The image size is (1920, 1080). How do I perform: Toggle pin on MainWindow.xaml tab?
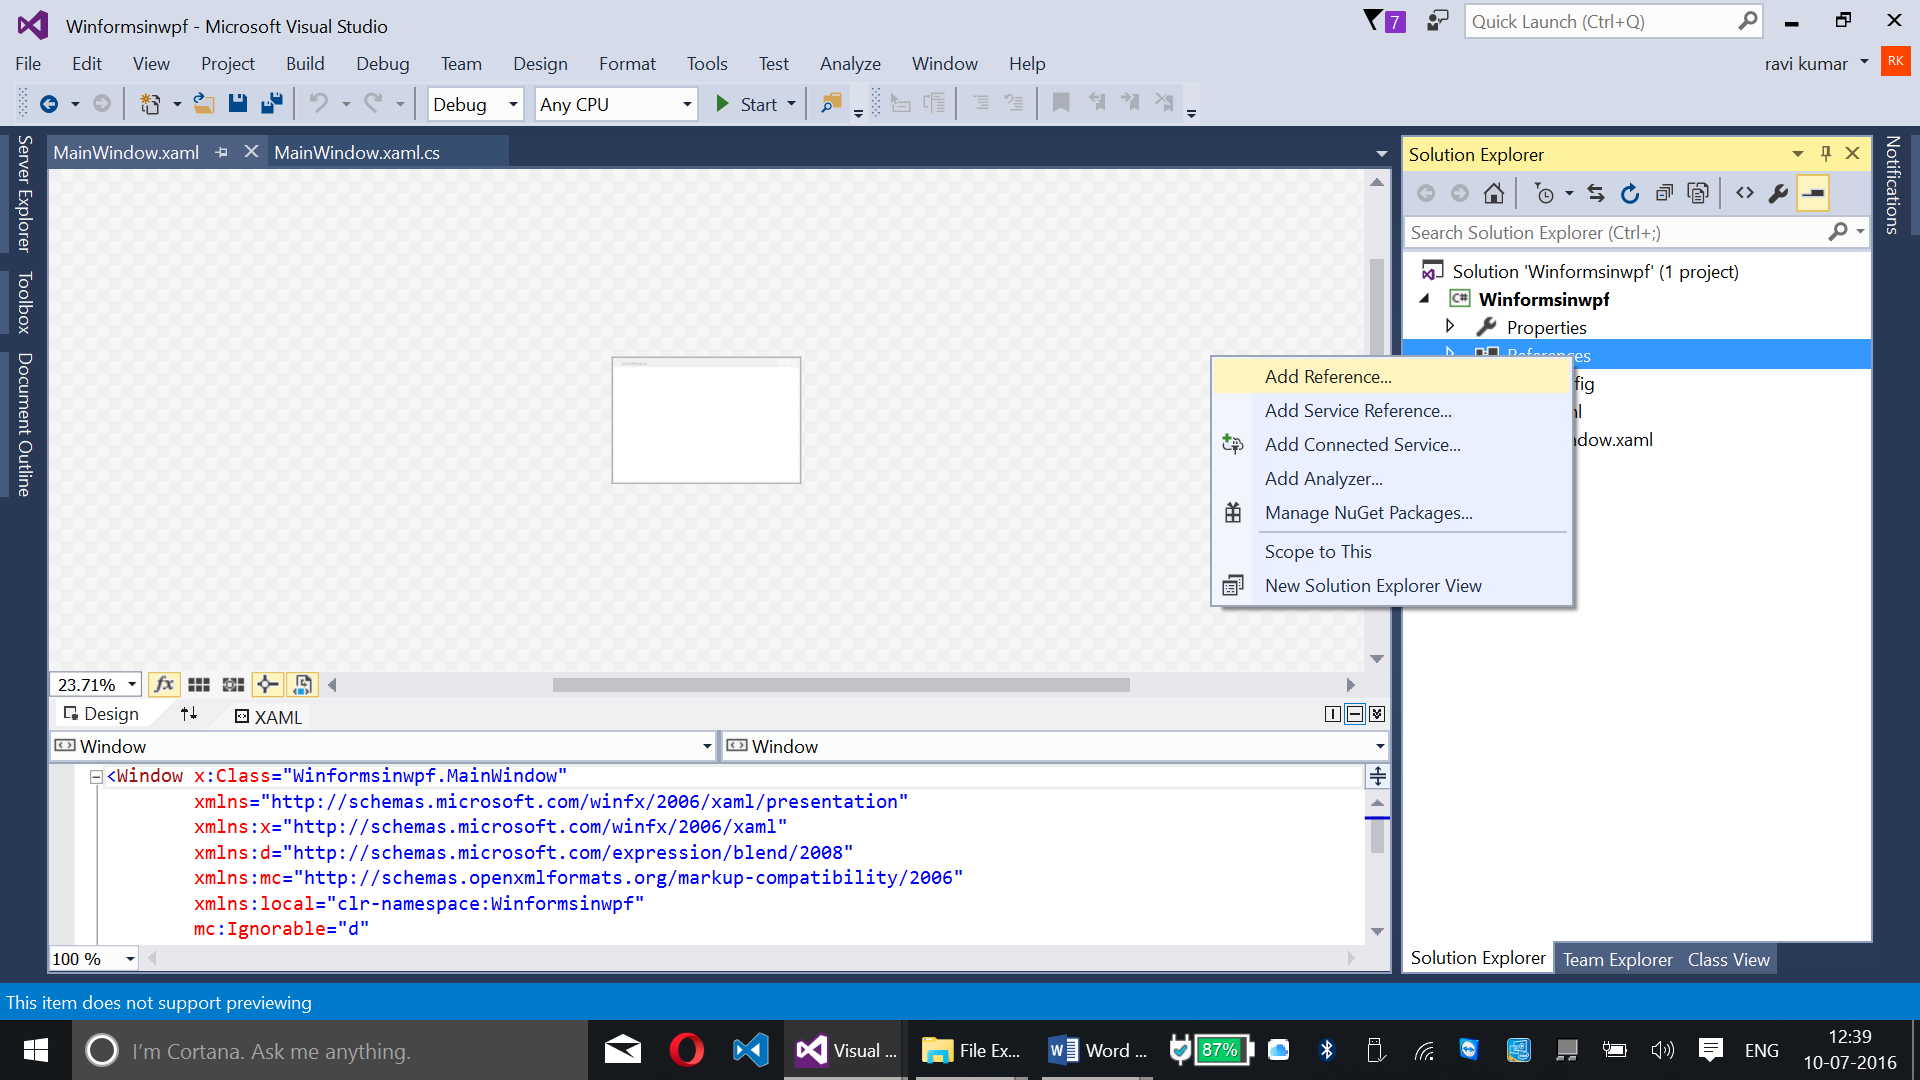point(221,152)
